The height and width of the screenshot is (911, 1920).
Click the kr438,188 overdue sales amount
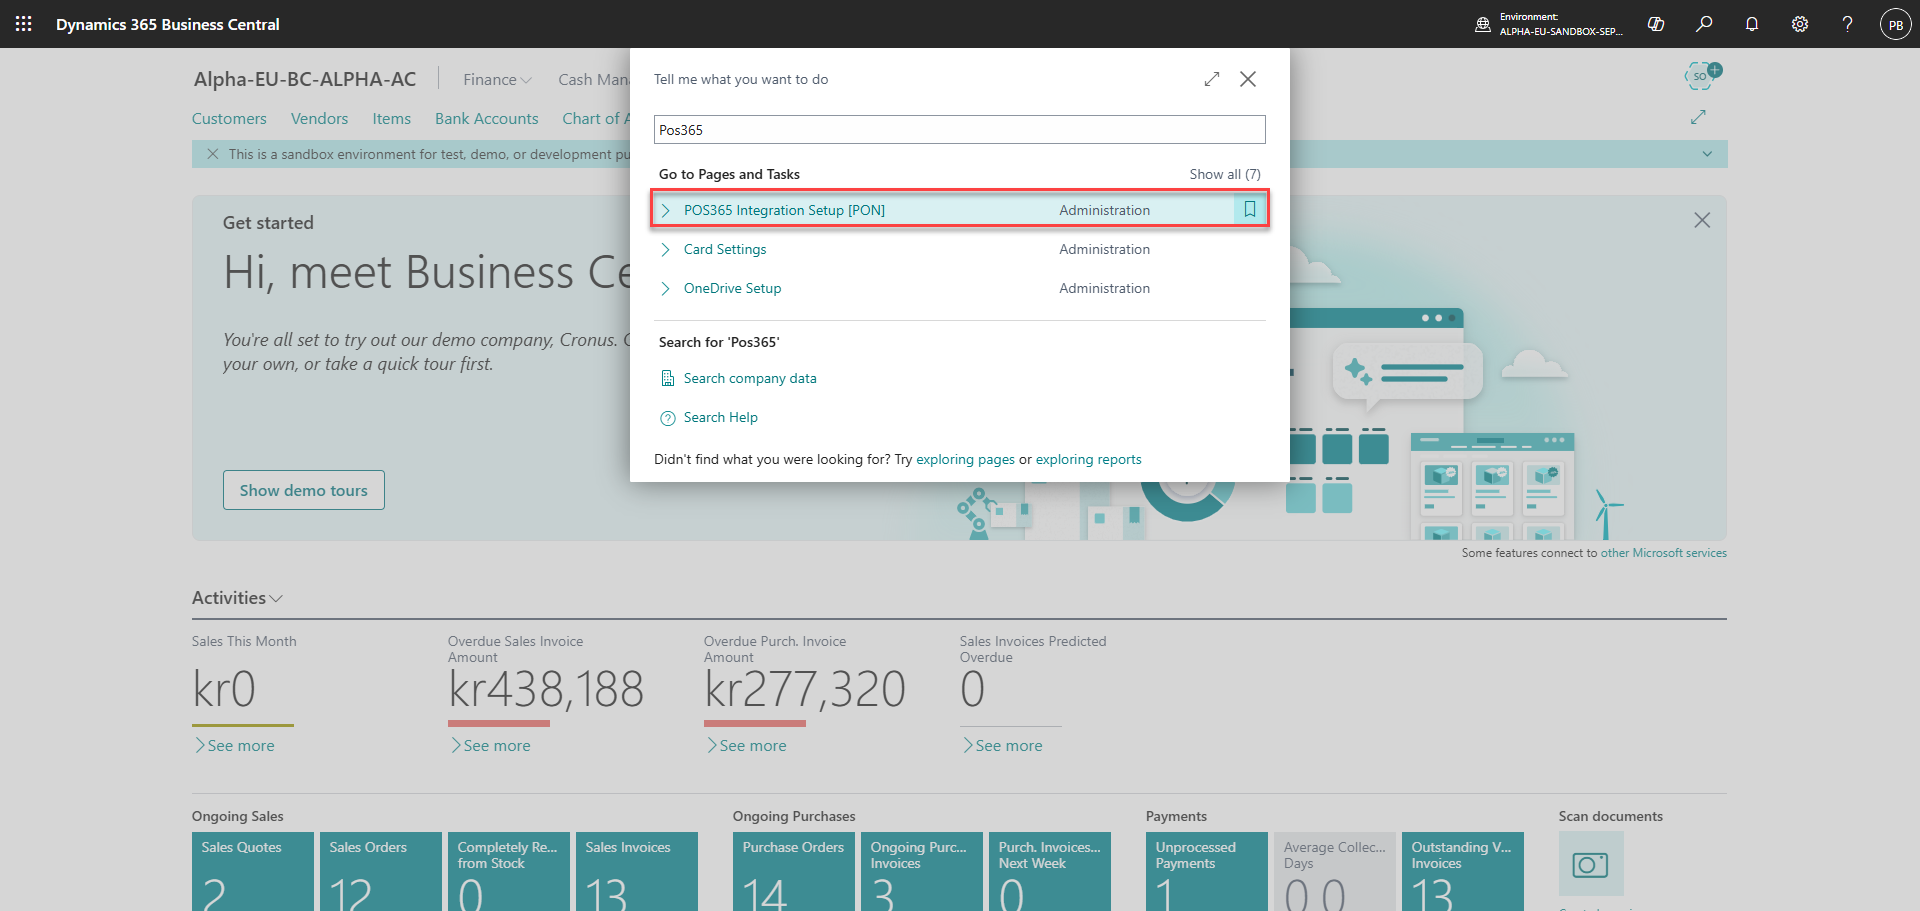546,690
